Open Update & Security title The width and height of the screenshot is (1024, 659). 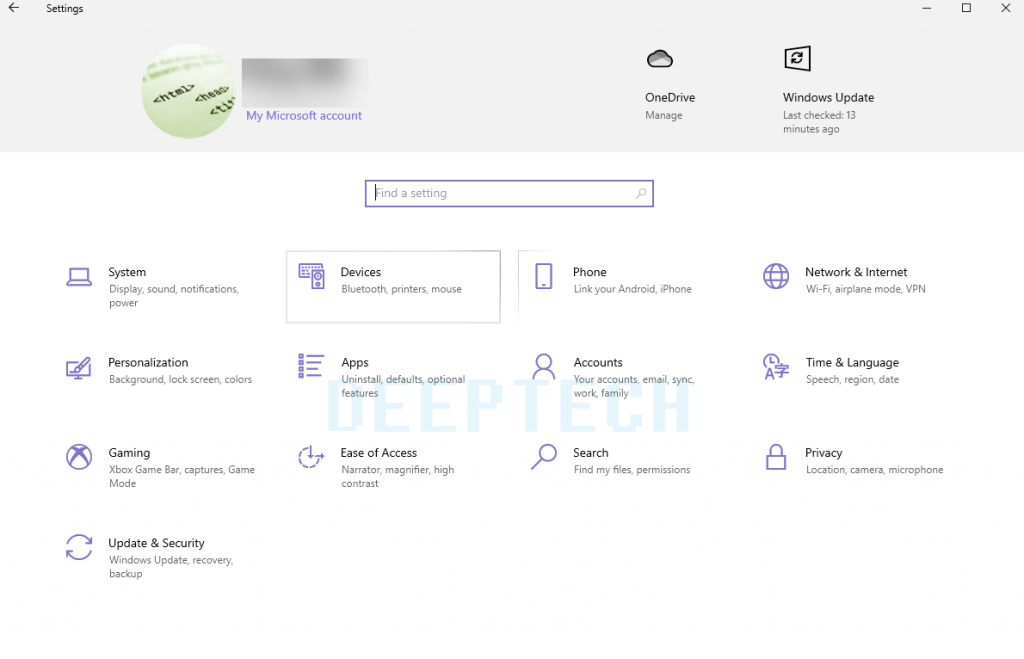156,543
